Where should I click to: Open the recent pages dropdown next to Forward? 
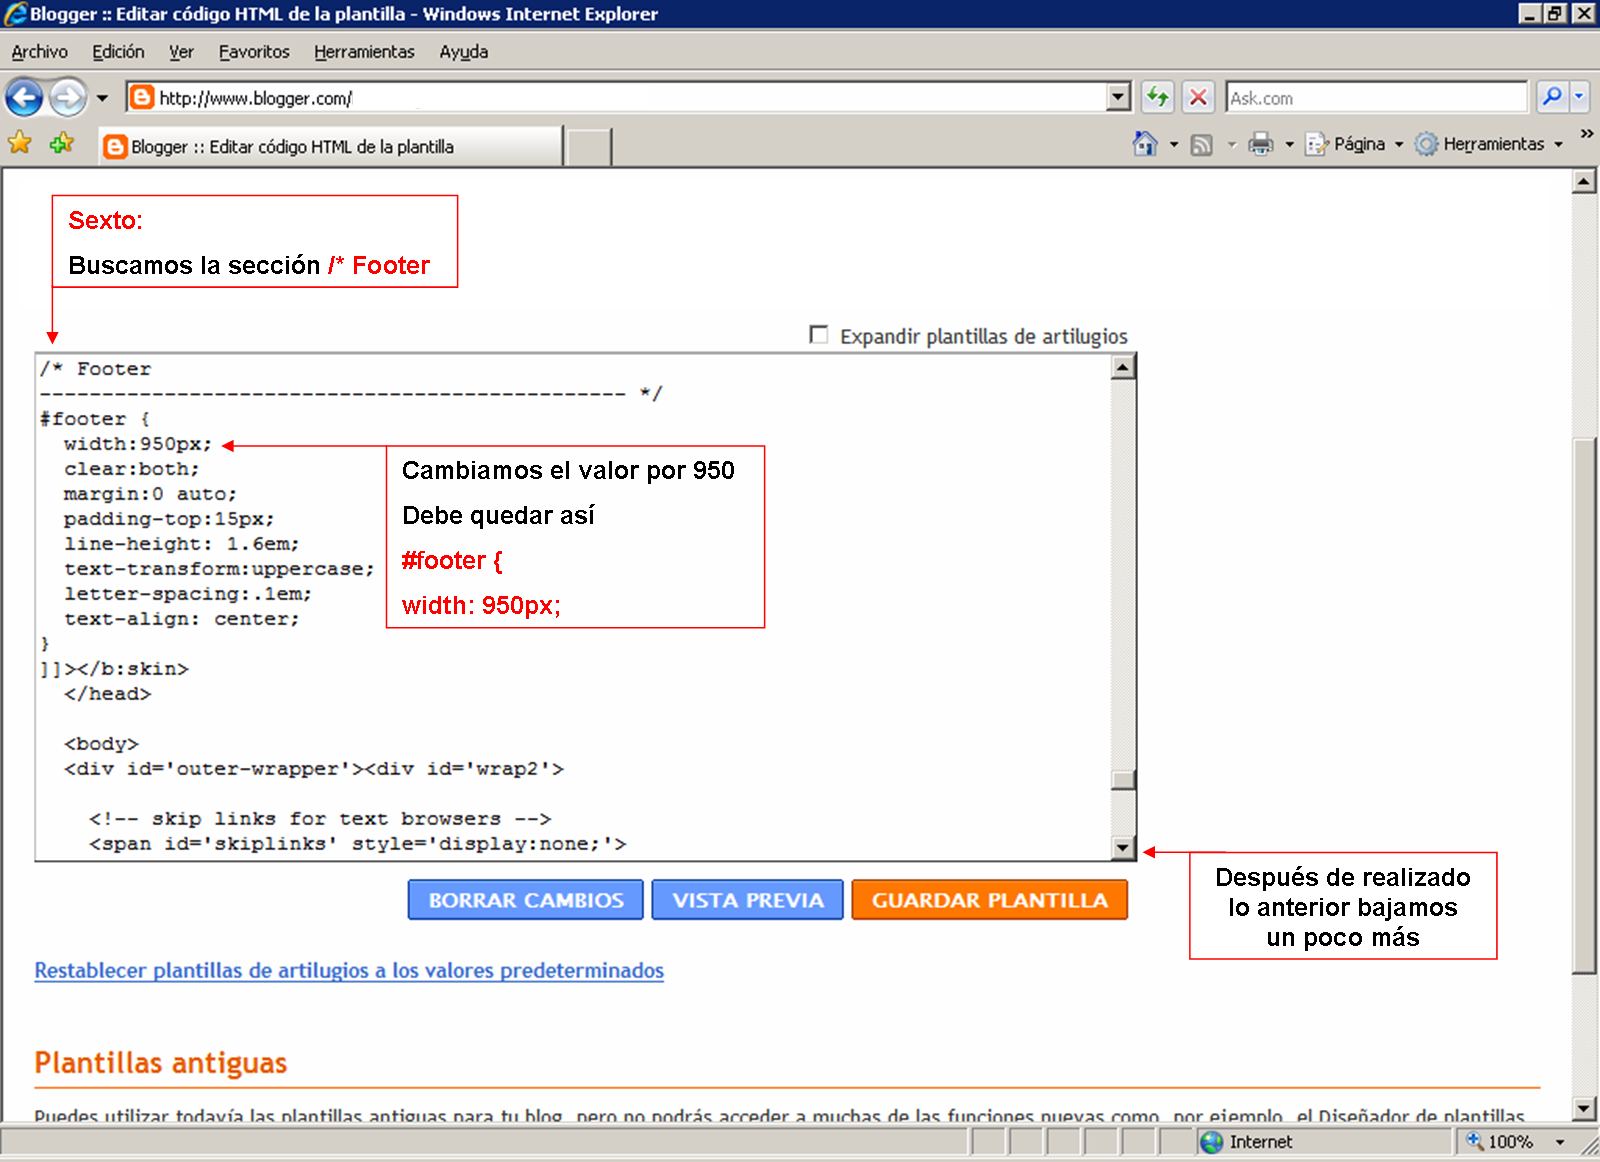tap(102, 99)
